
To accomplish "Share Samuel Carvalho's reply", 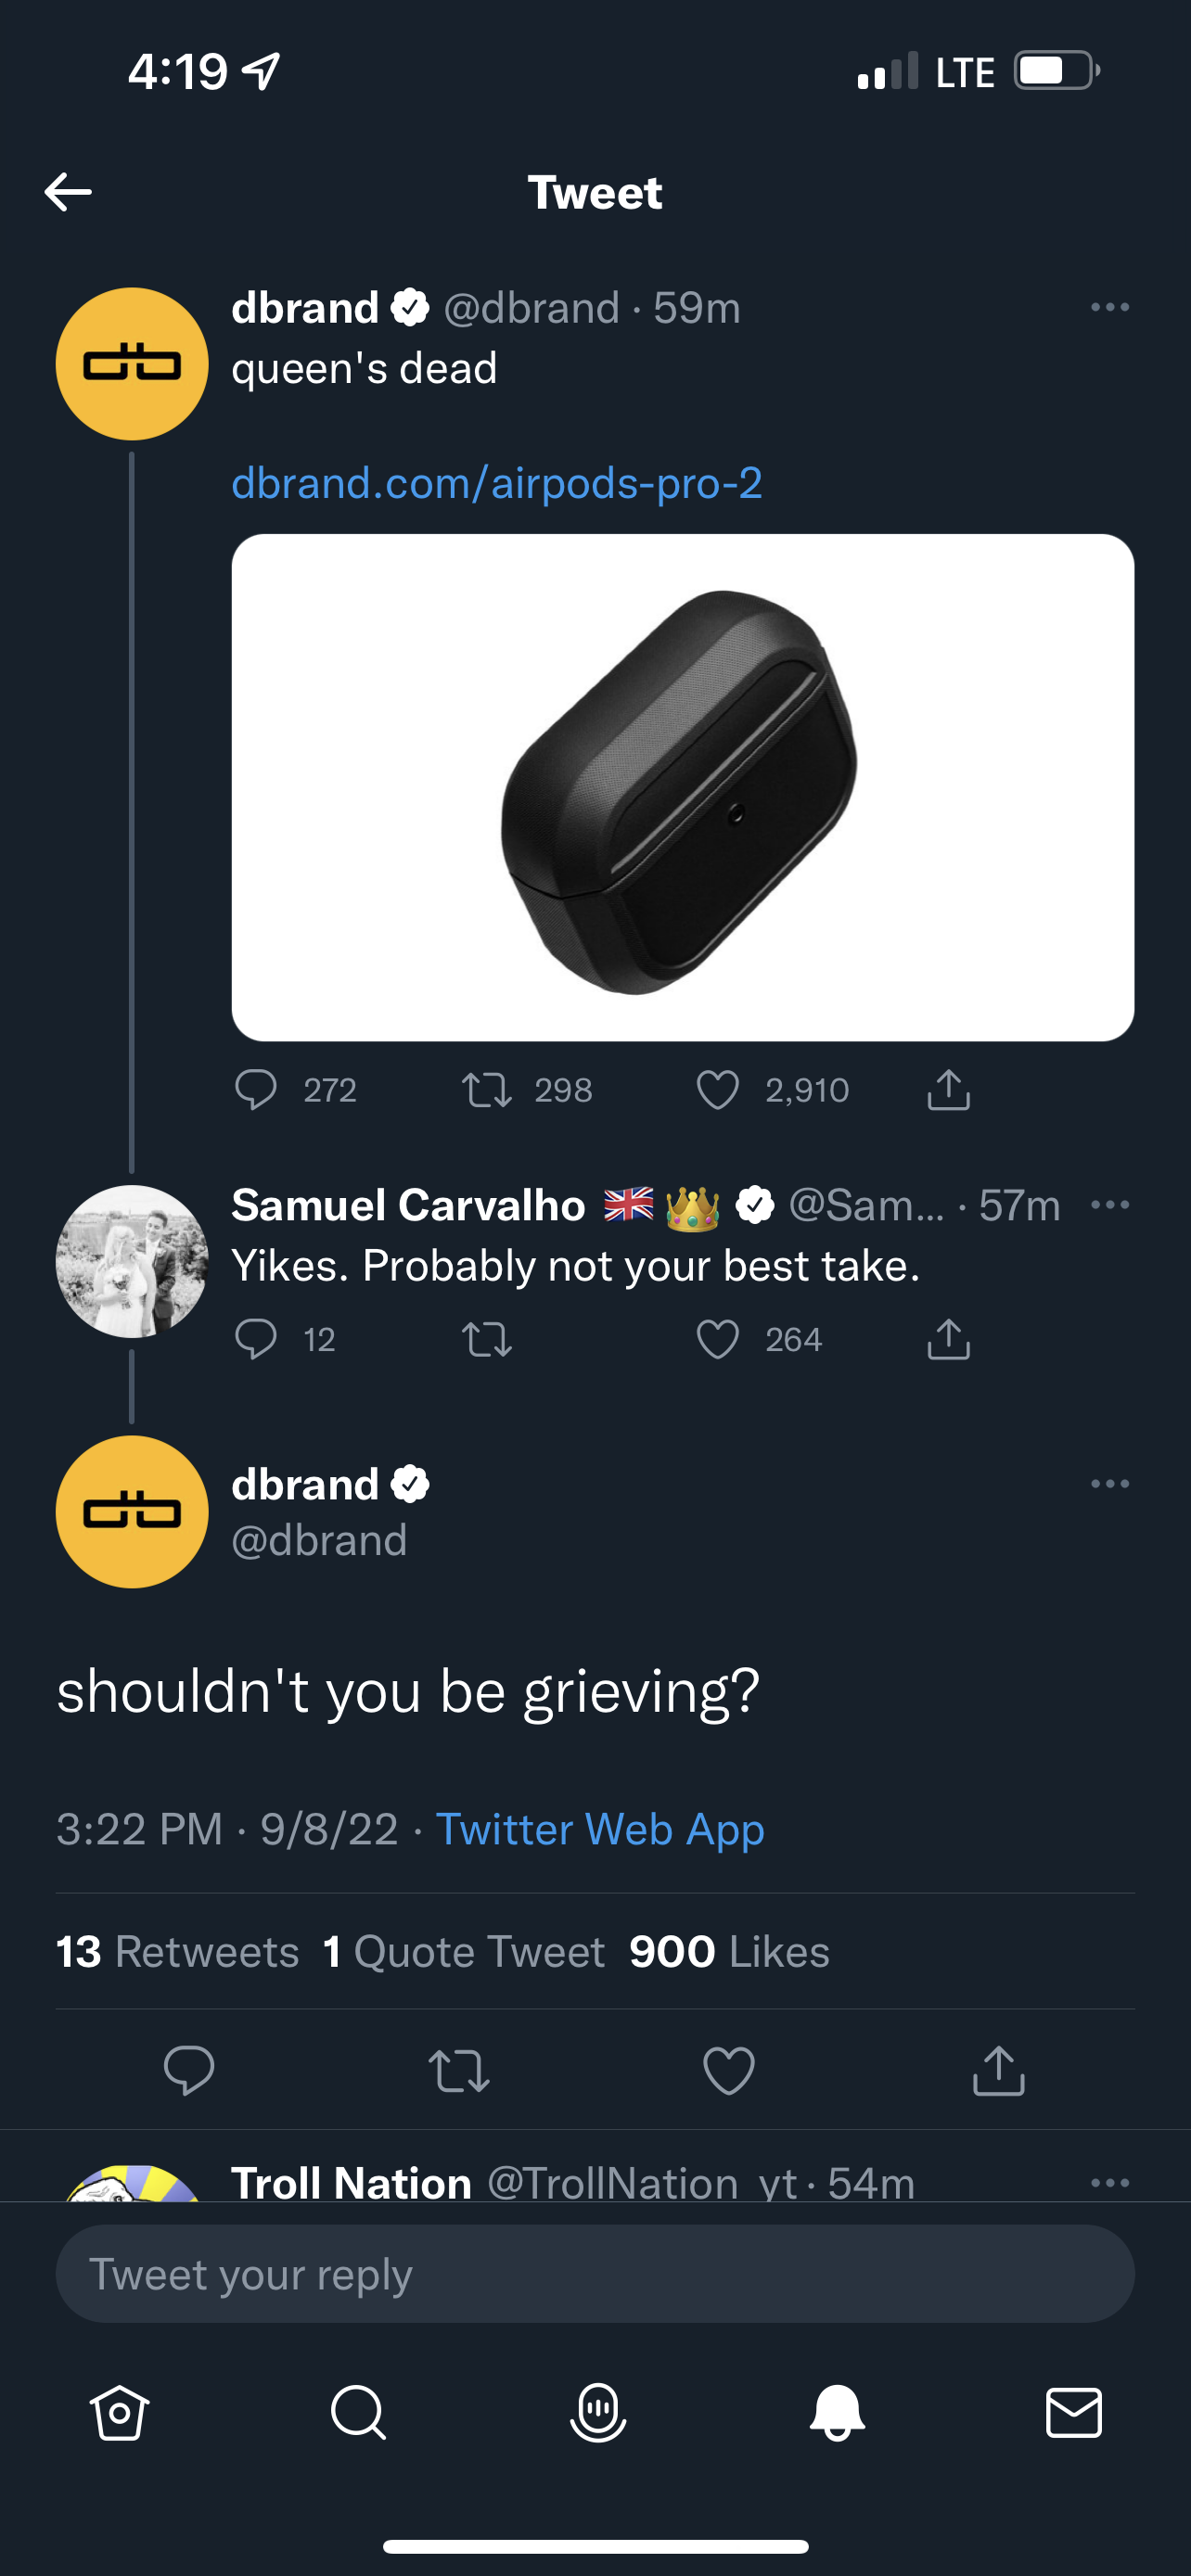I will 948,1339.
